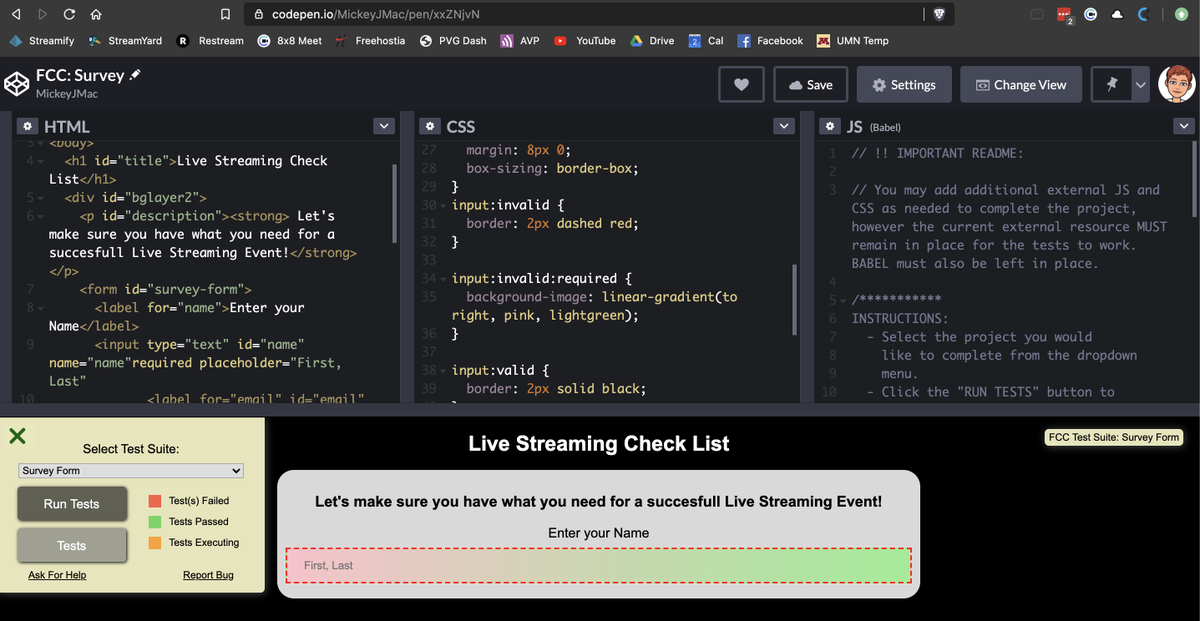The image size is (1200, 621).
Task: Click the CodePen logo icon
Action: coord(17,84)
